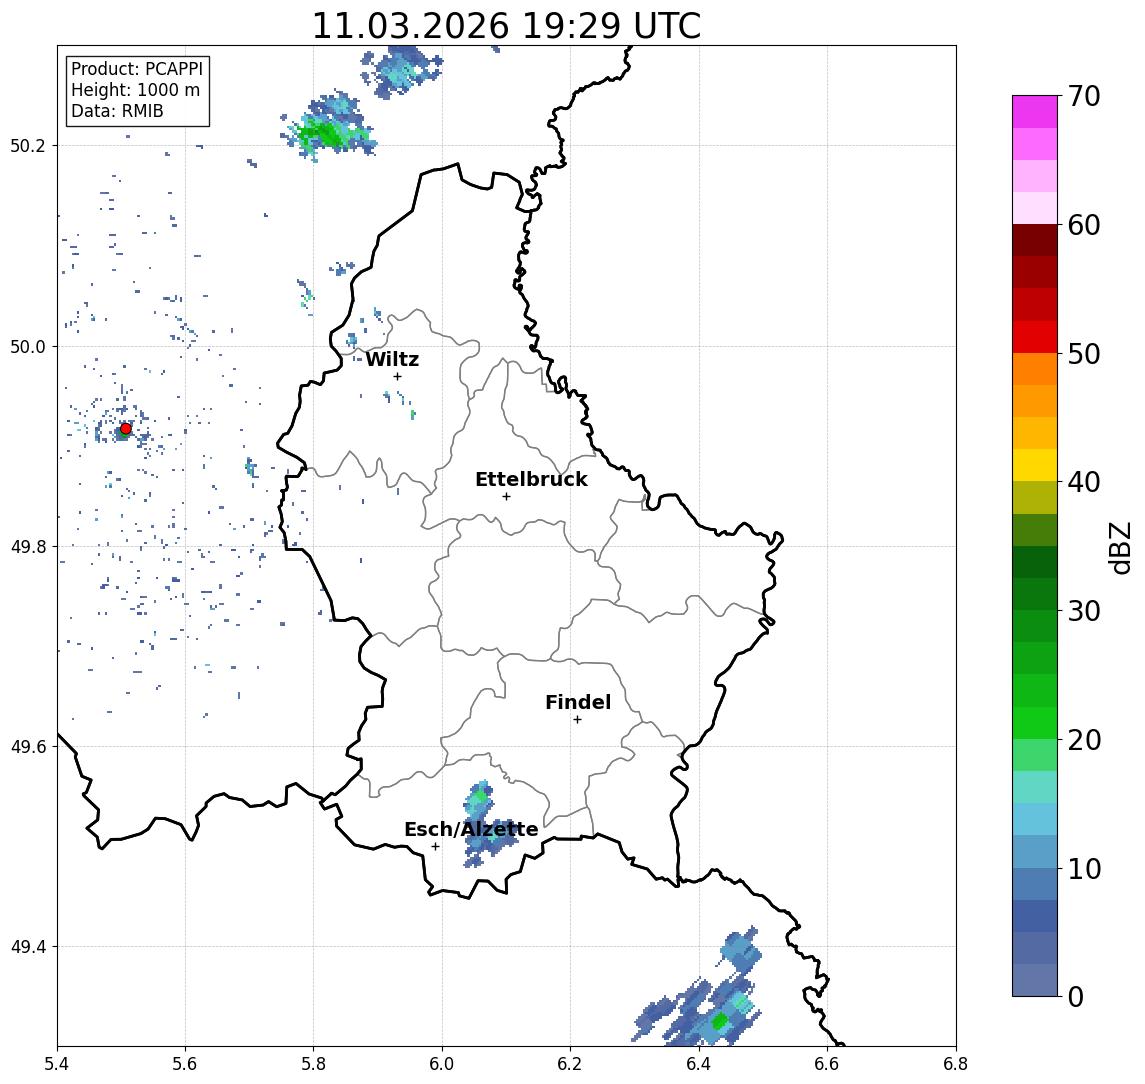Click the bottom slate-blue band above the 0 dBZ tick
The height and width of the screenshot is (1084, 1145).
(1035, 980)
